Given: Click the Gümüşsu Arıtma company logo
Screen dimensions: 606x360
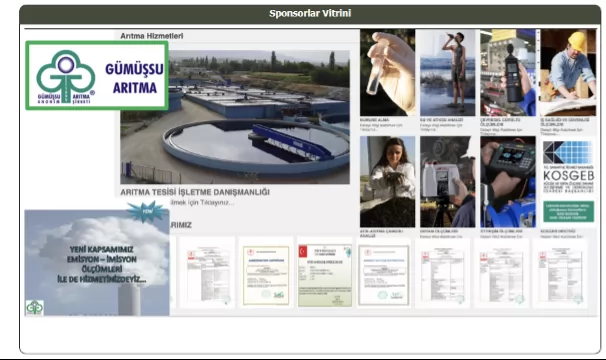Looking at the screenshot, I should [x=97, y=76].
